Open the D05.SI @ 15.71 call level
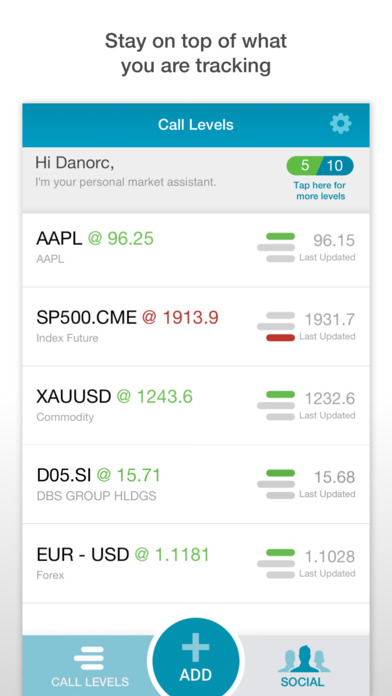Image resolution: width=392 pixels, height=696 pixels. (x=196, y=484)
